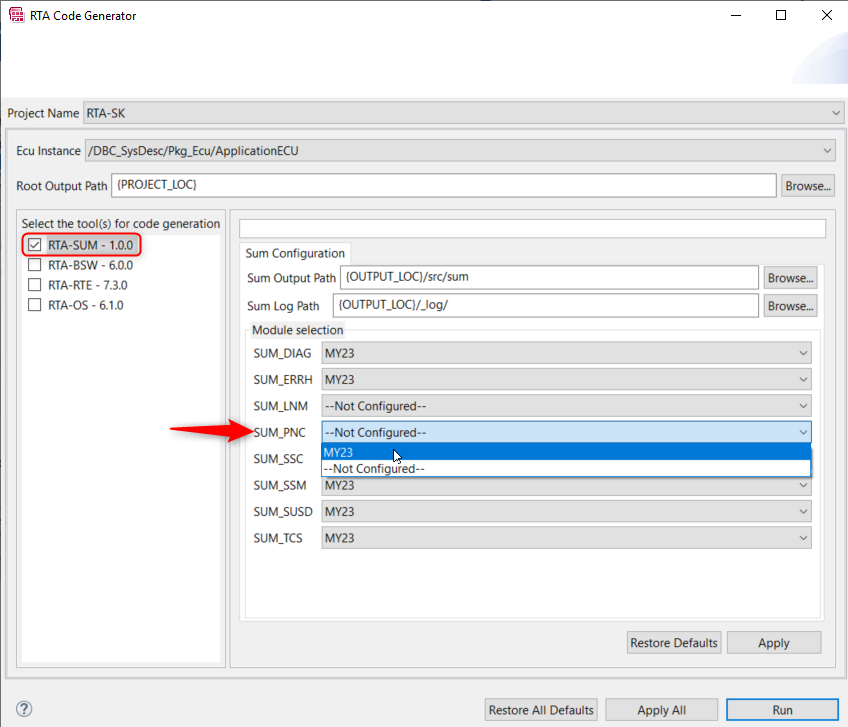The height and width of the screenshot is (727, 848).
Task: Edit the Sum Output Path field
Action: (549, 277)
